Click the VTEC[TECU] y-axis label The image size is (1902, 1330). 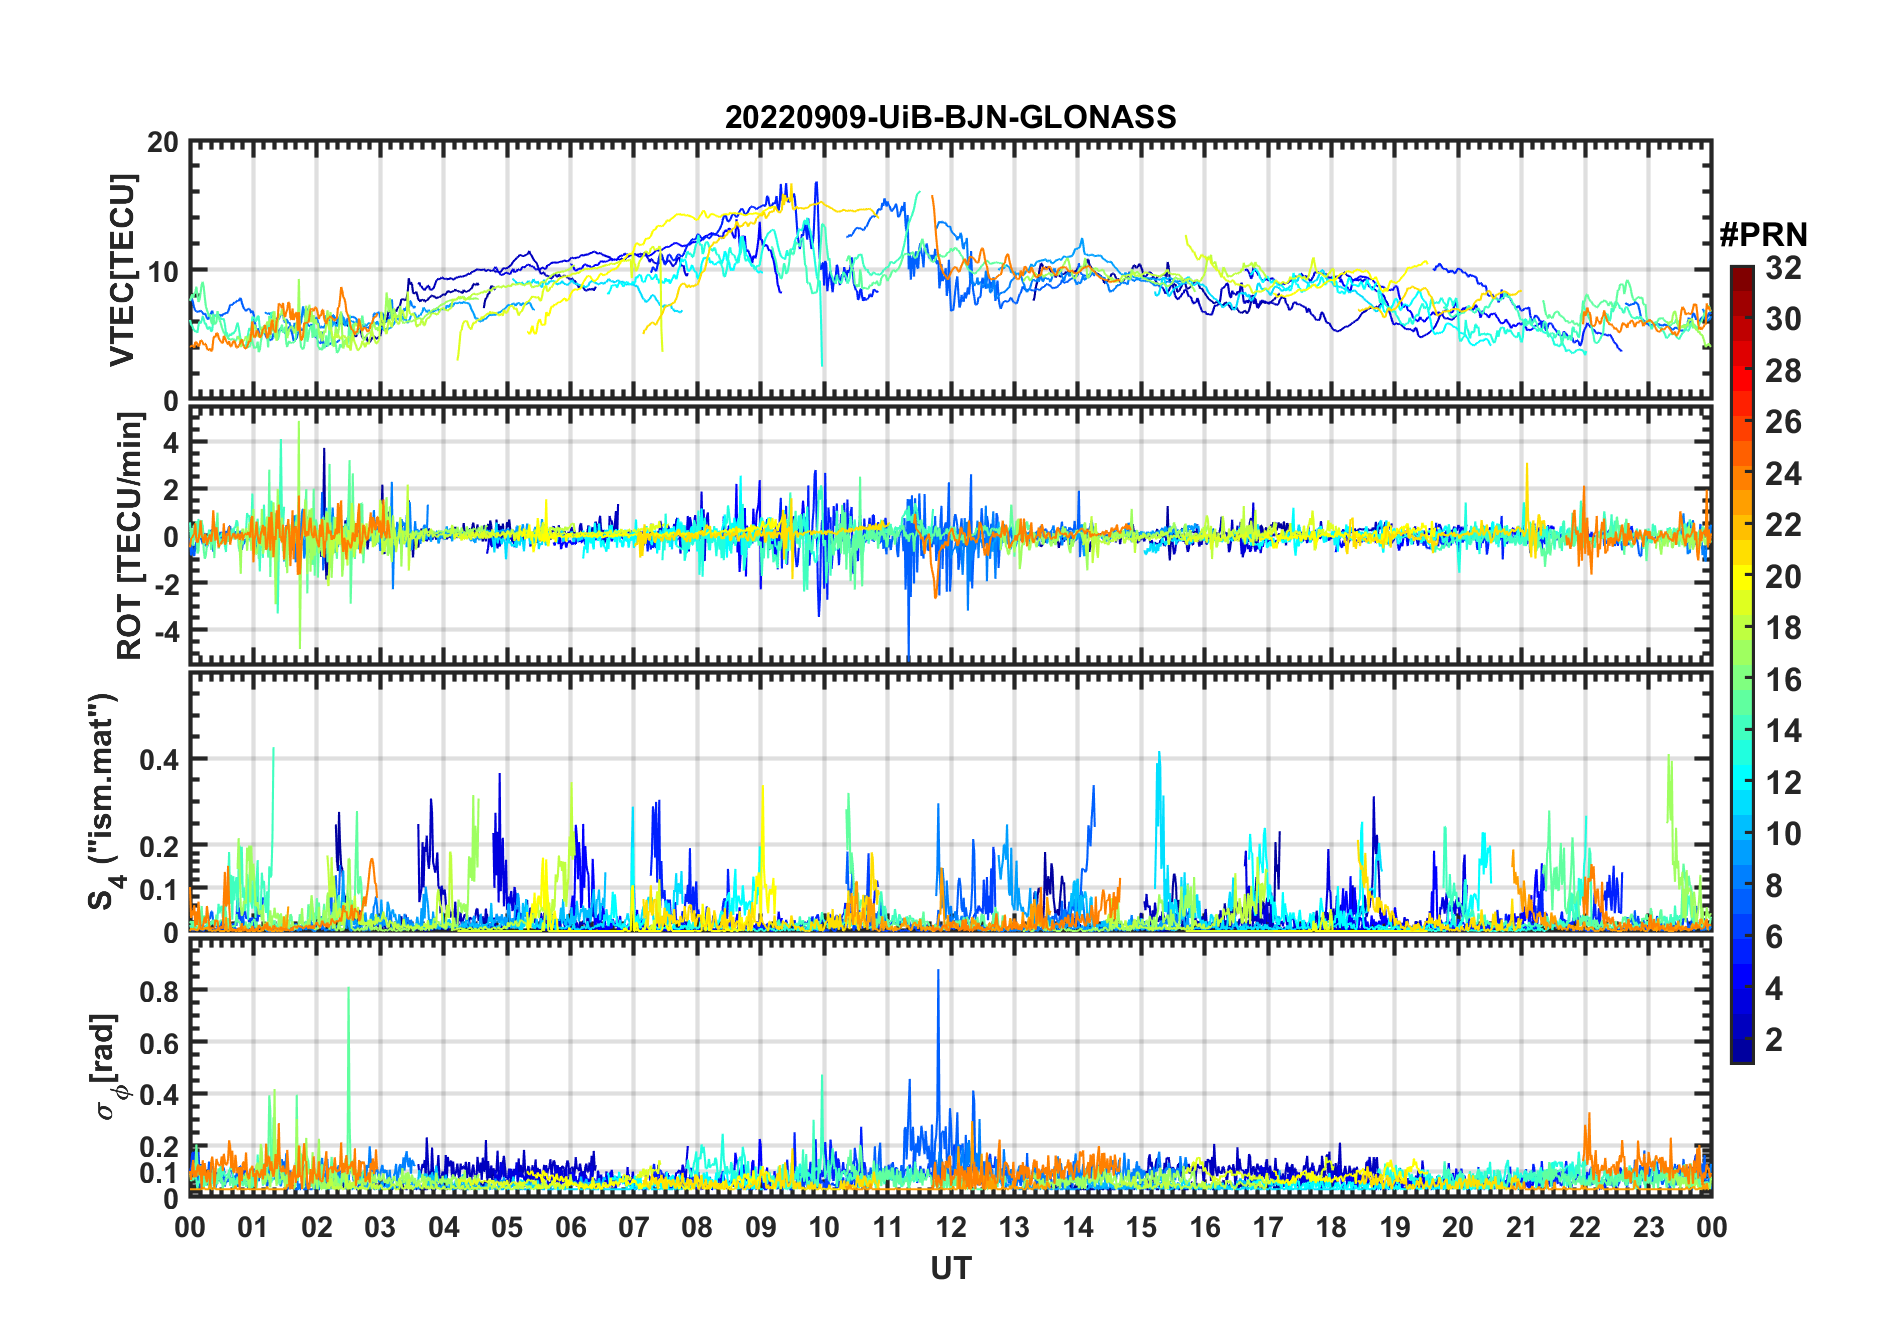pos(122,271)
